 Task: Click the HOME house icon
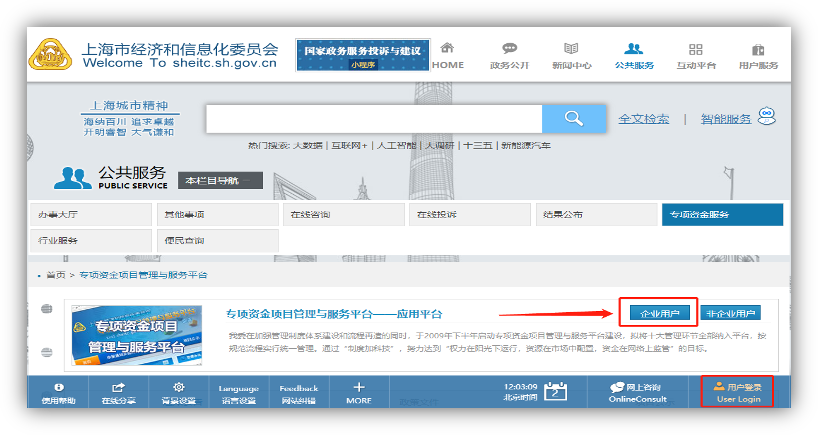tap(447, 49)
